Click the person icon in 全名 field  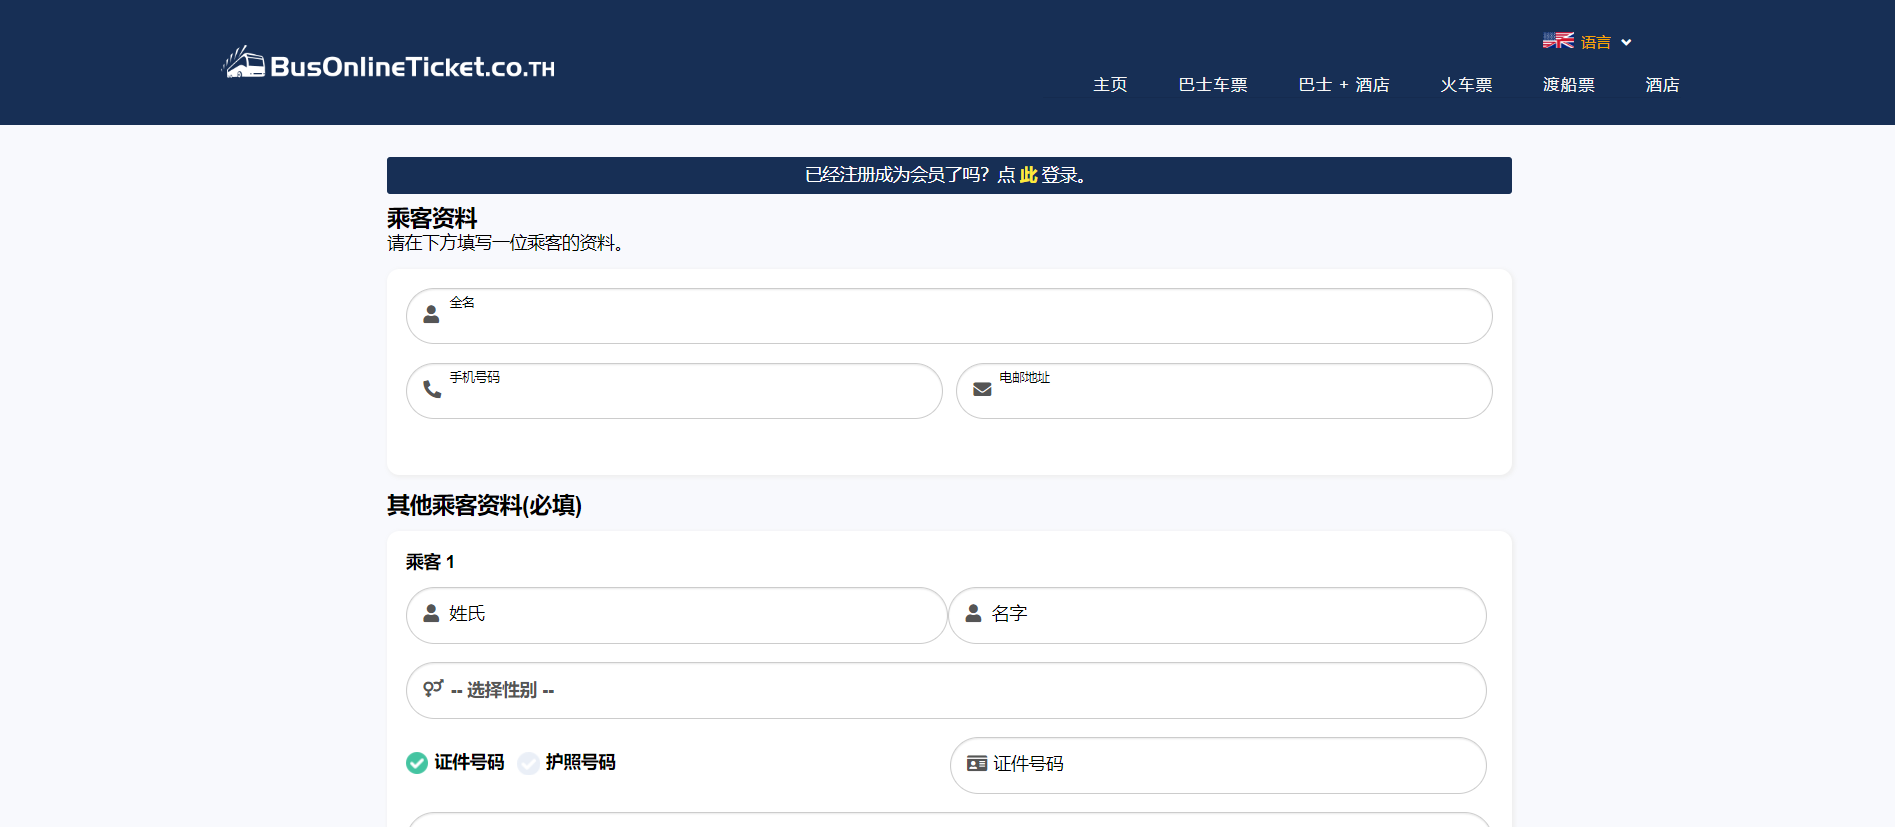coord(431,314)
